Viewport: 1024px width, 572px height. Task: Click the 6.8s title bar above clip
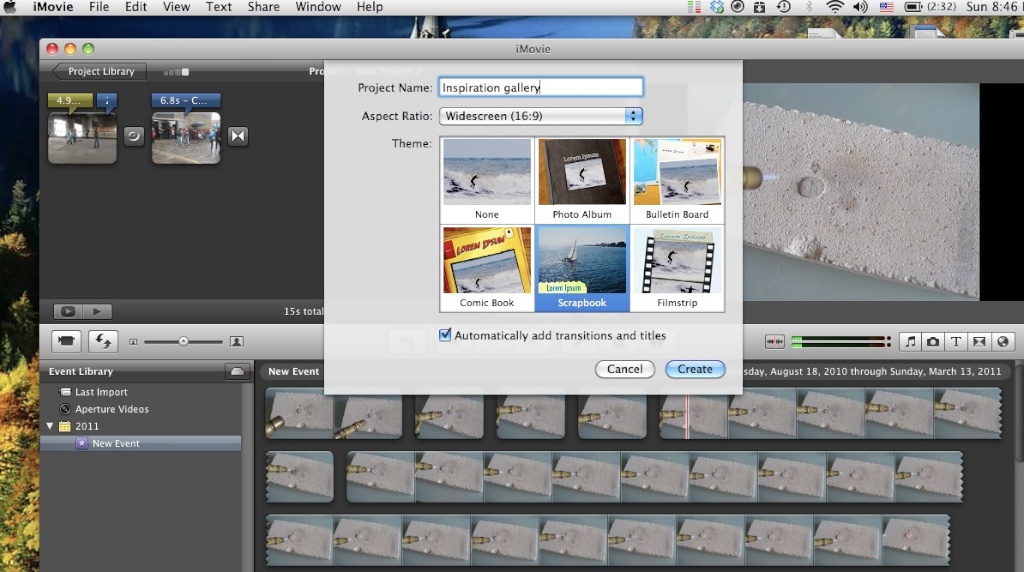(186, 101)
